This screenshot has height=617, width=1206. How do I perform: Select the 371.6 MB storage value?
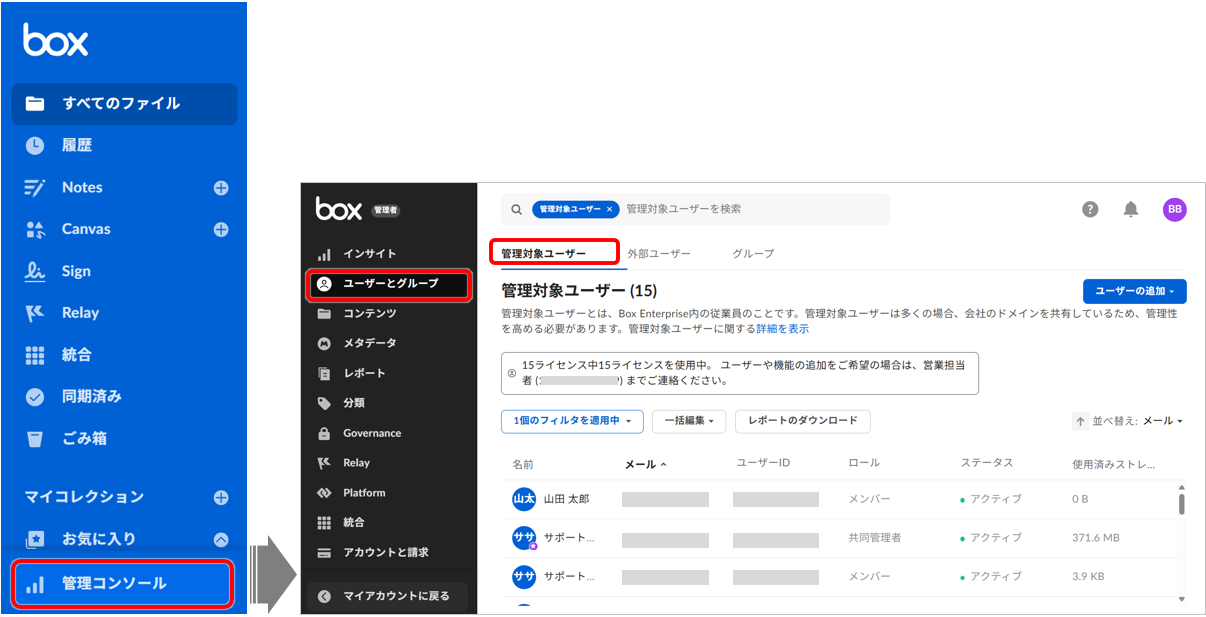1096,538
